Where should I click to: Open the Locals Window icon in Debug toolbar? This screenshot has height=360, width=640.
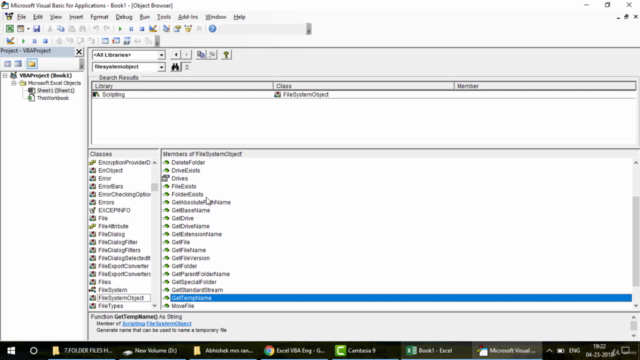point(105,41)
